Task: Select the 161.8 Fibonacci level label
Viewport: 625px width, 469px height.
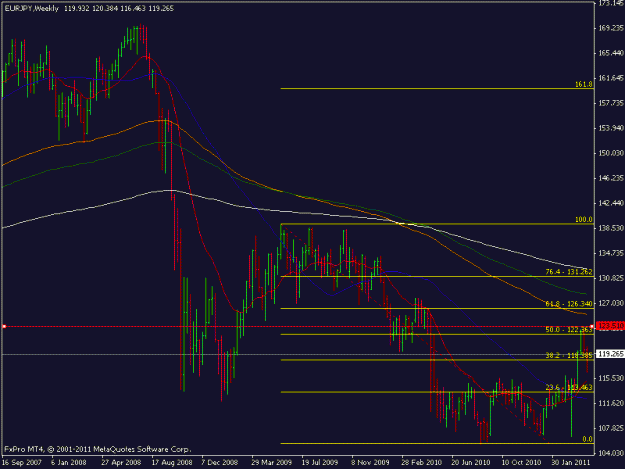Action: 584,84
